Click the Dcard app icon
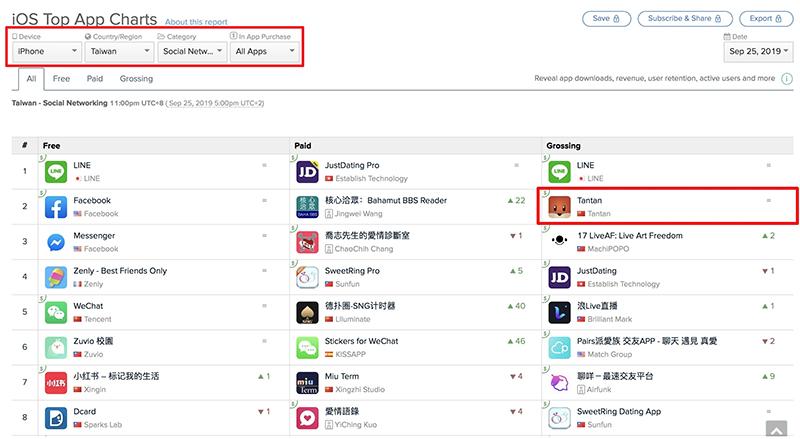This screenshot has width=800, height=439. pos(55,417)
